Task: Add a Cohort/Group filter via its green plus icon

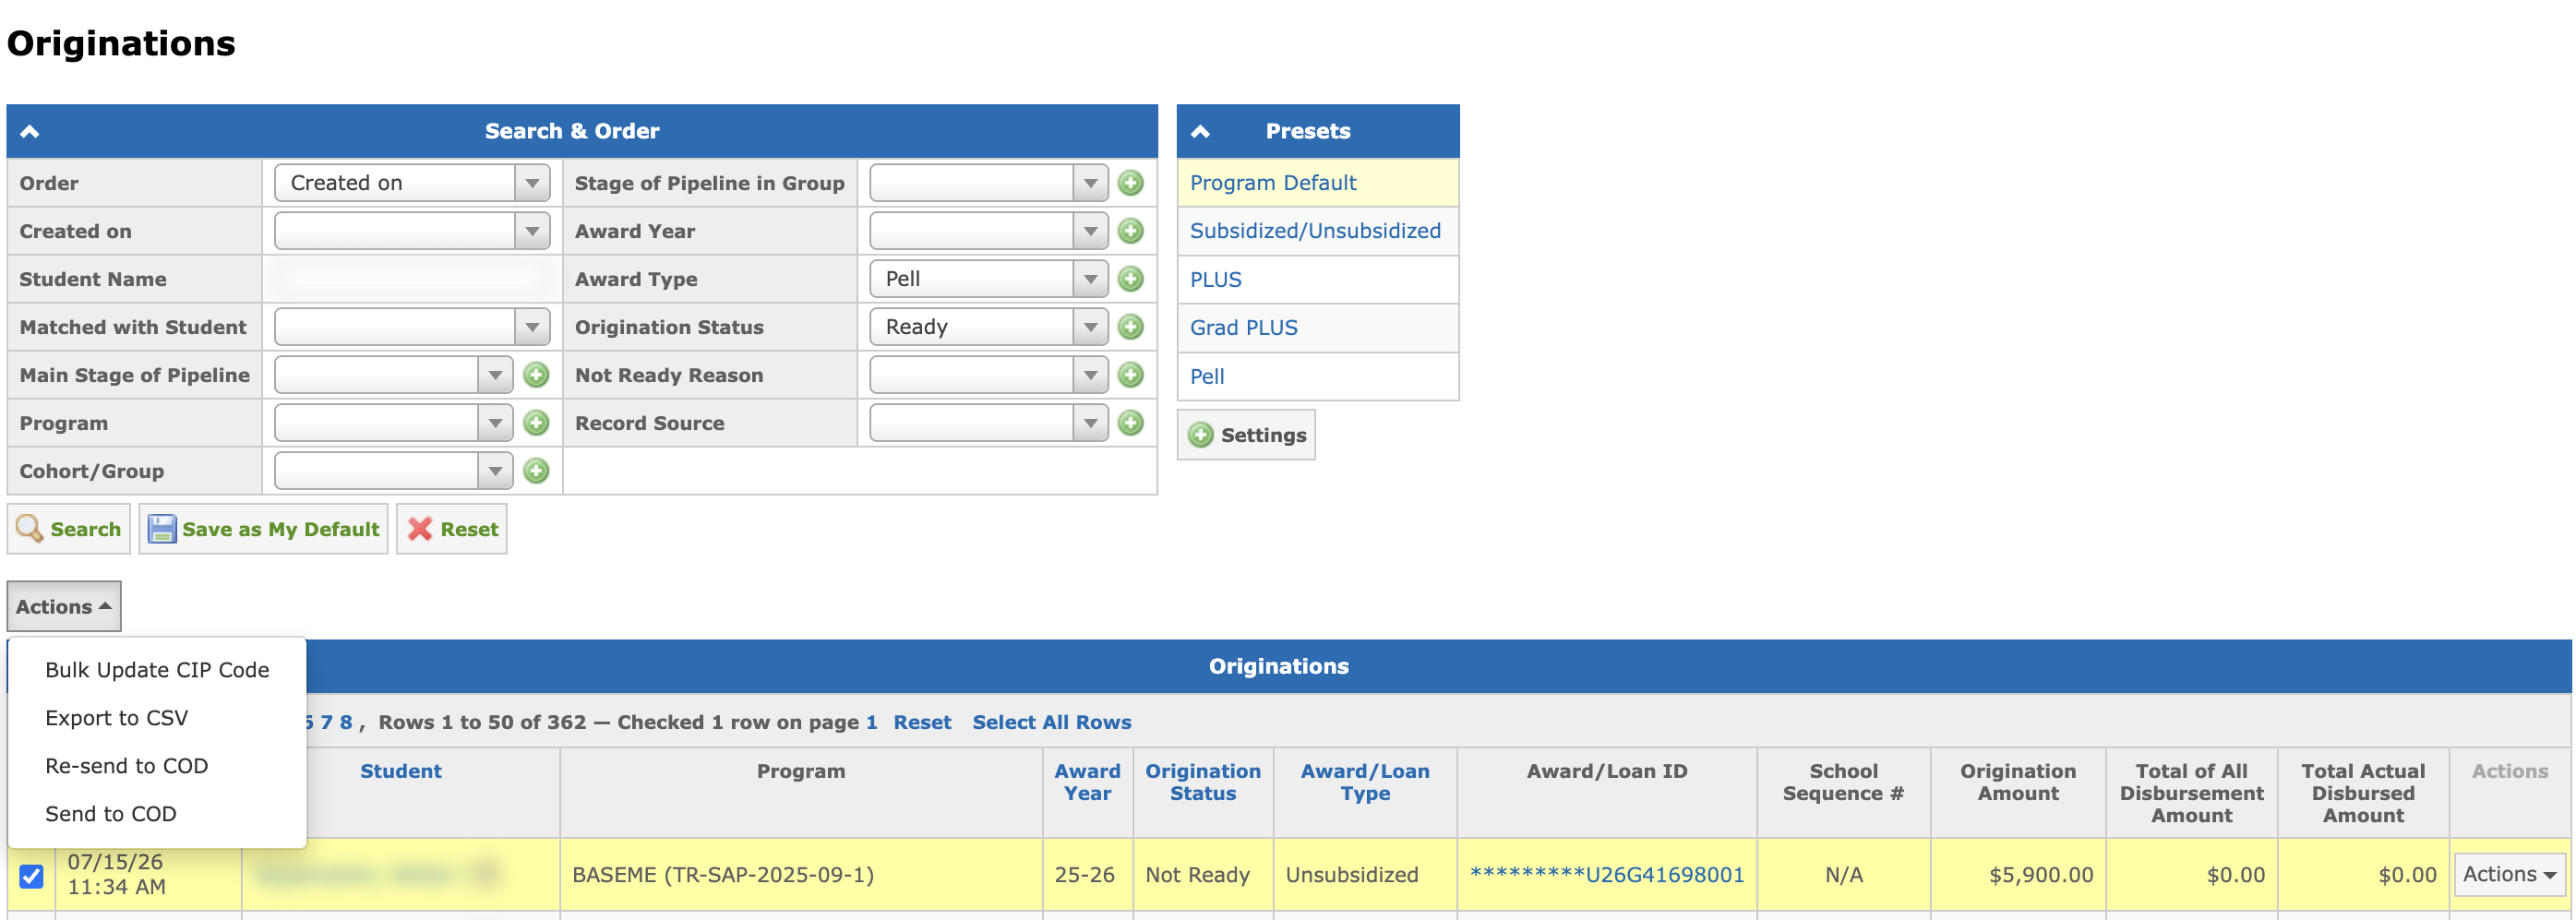Action: click(536, 471)
